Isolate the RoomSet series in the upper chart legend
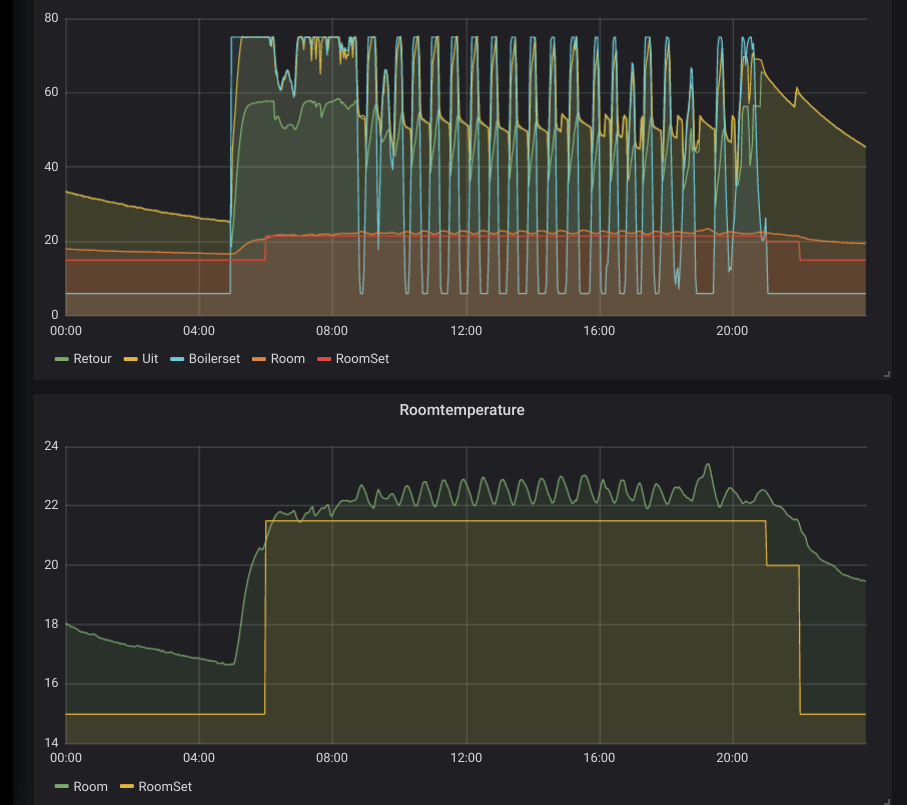This screenshot has height=805, width=907. tap(362, 359)
